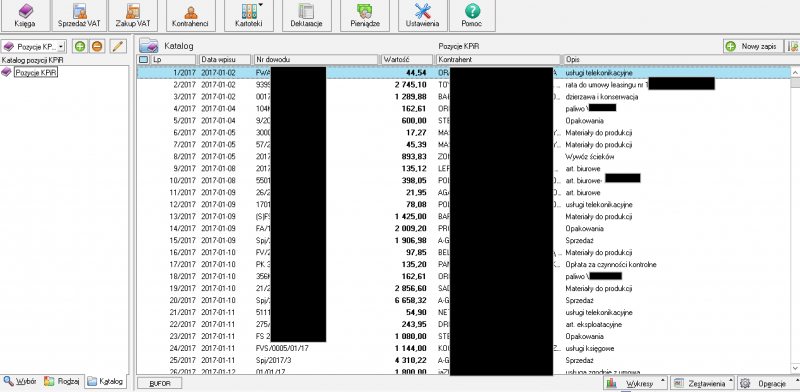Open Zakup VAT register
This screenshot has height=392, width=800.
click(x=133, y=16)
